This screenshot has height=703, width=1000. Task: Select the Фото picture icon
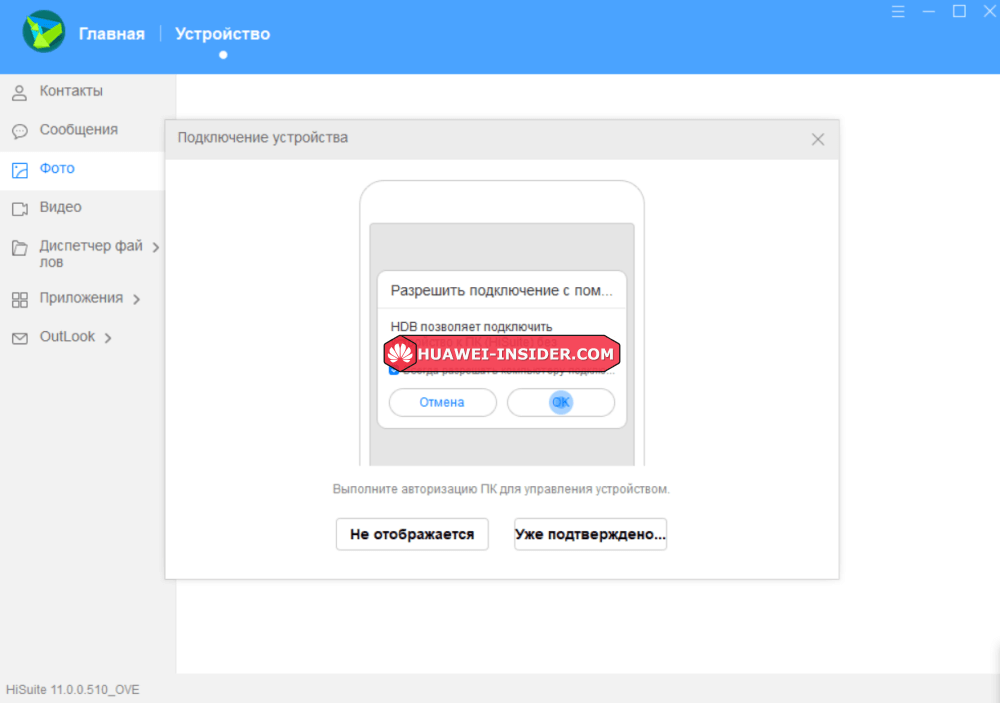(19, 170)
